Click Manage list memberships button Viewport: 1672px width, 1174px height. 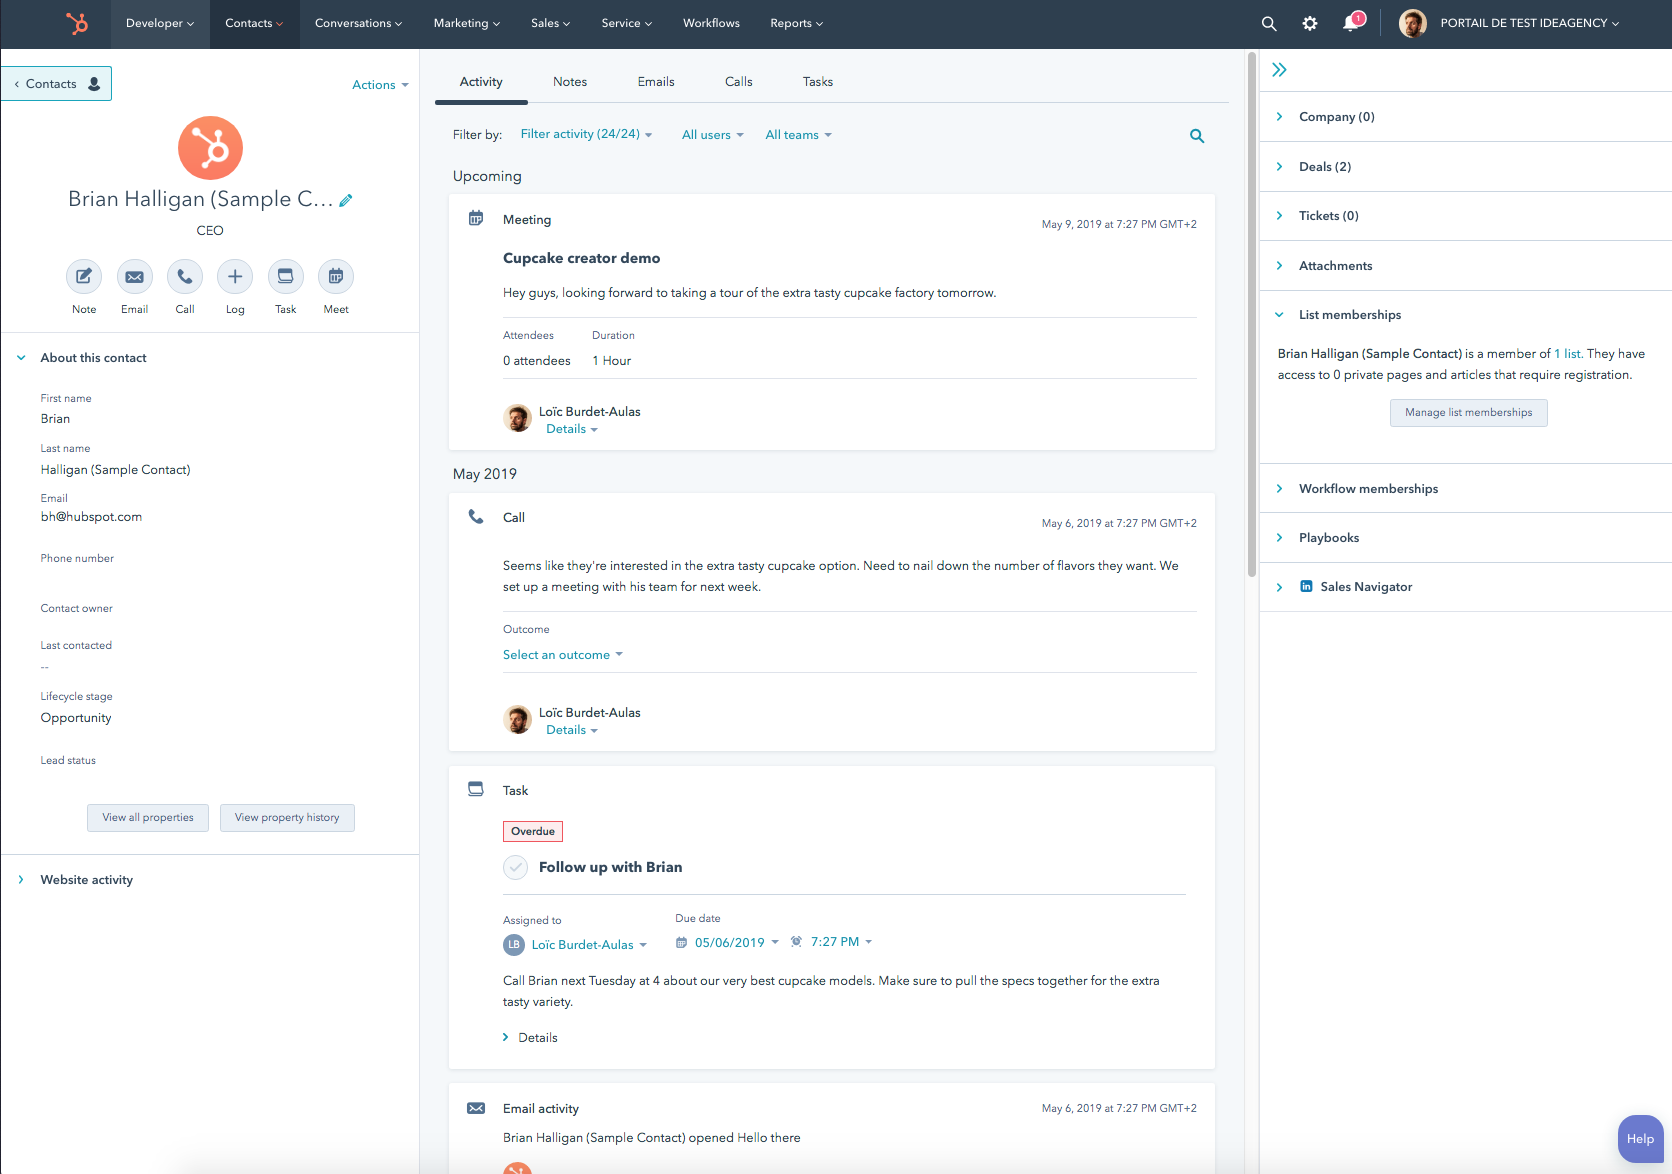pyautogui.click(x=1469, y=413)
